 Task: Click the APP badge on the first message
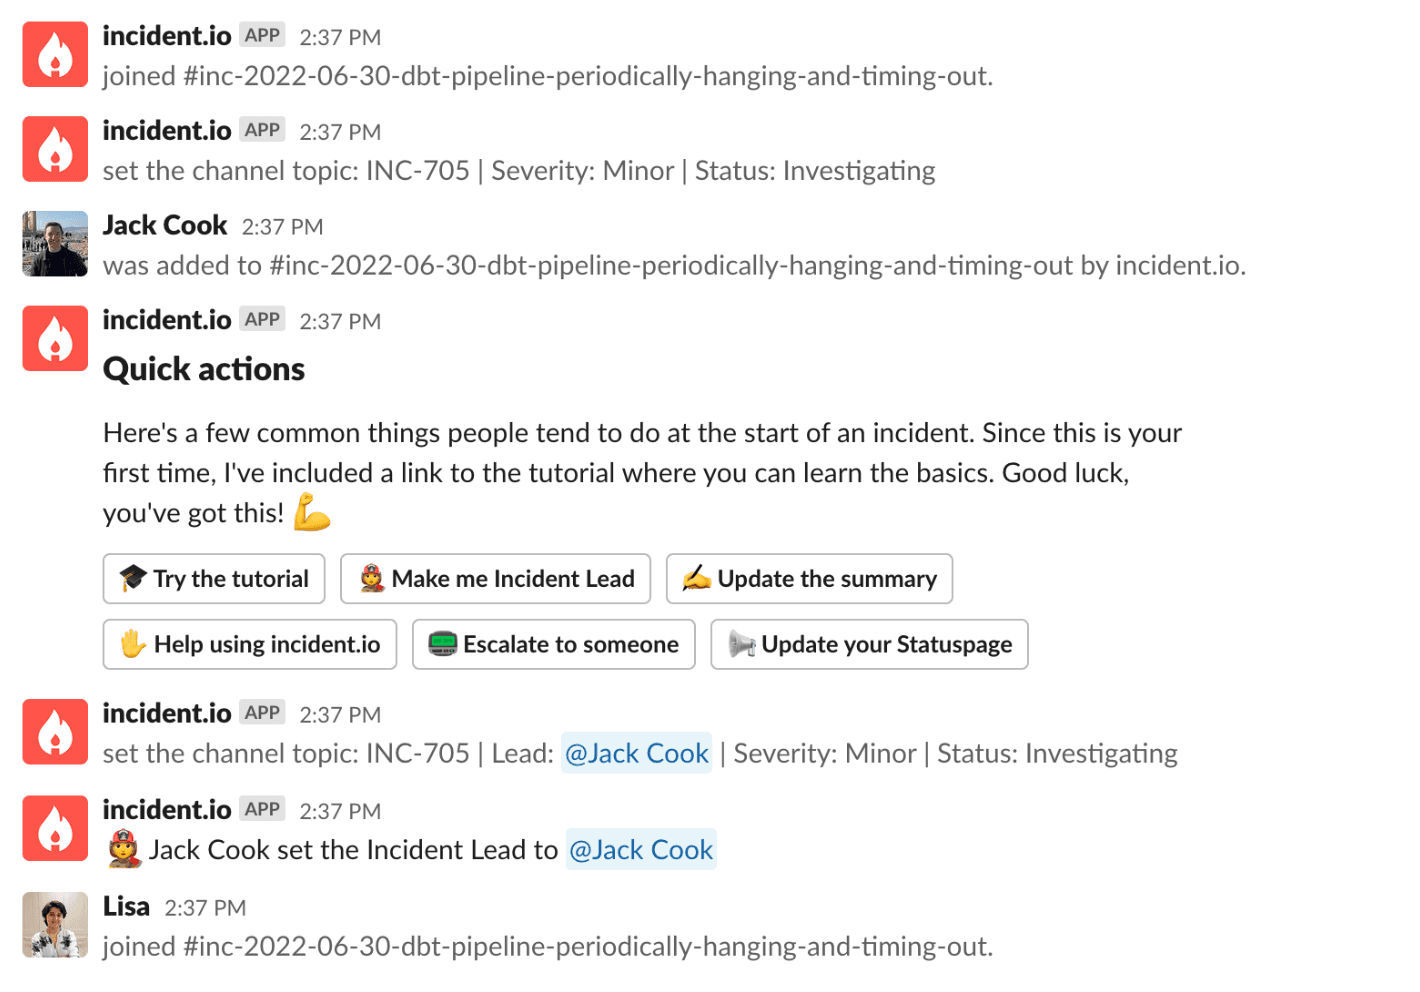(262, 35)
